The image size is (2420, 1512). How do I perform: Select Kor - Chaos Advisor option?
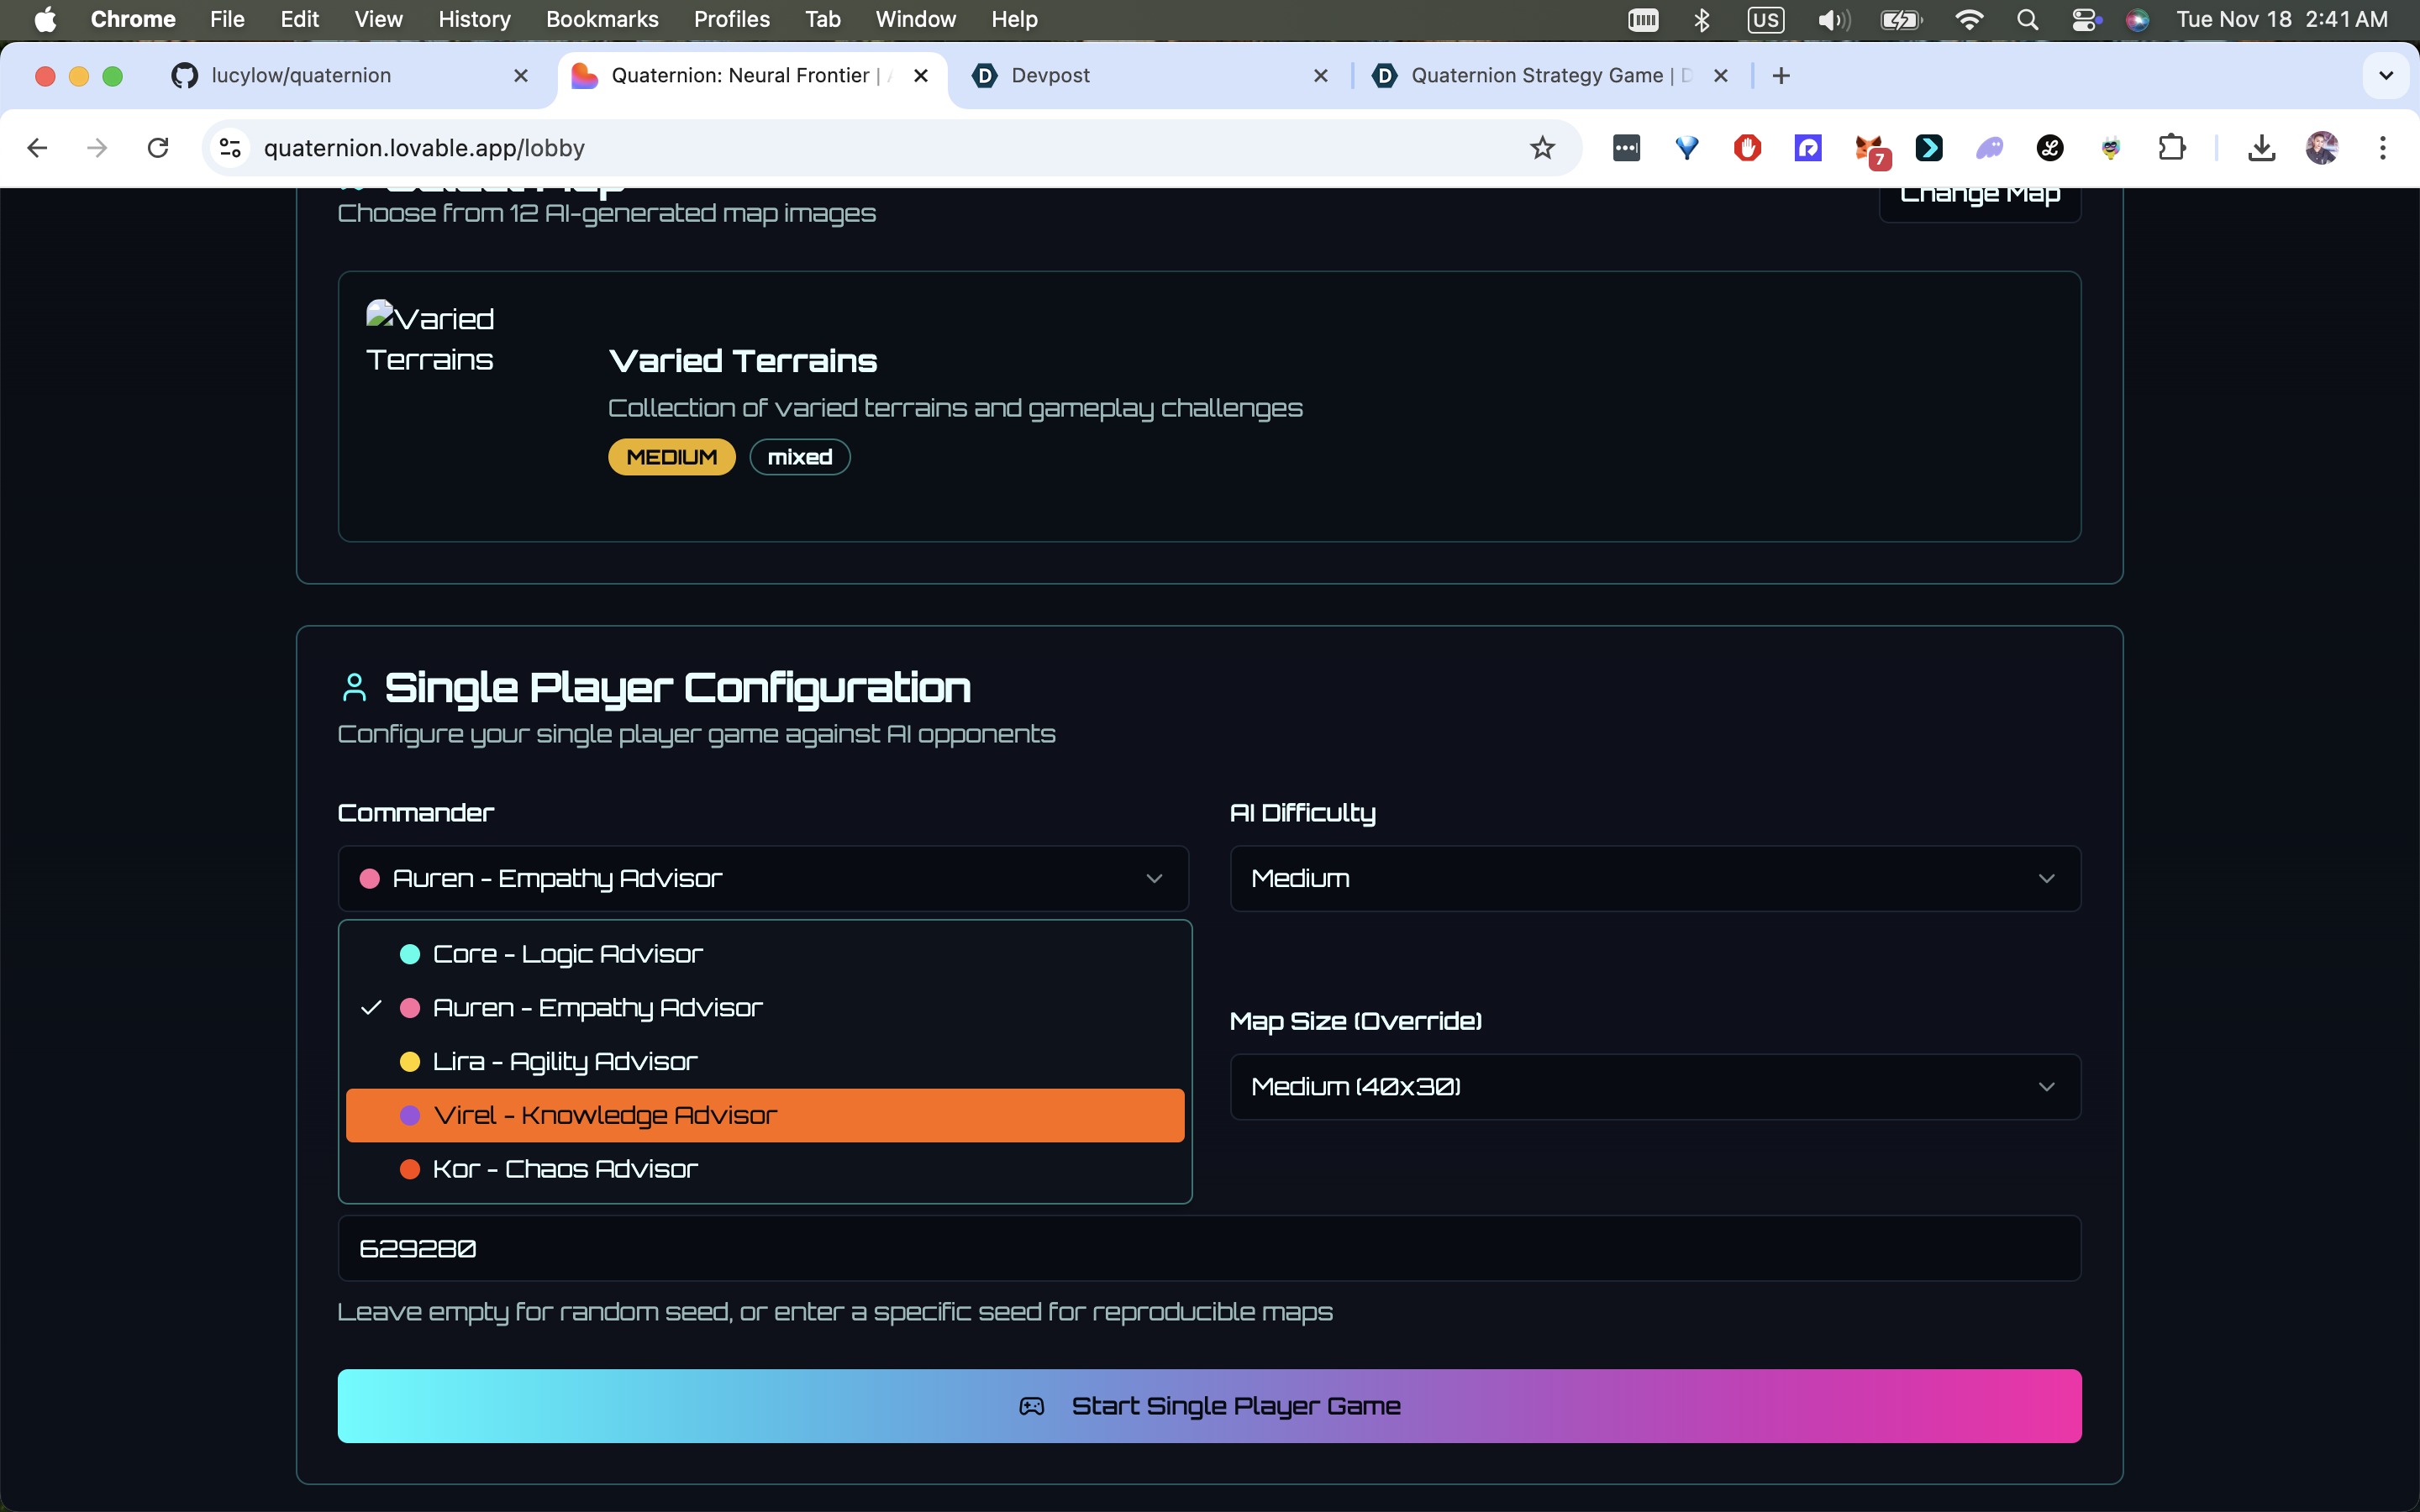[564, 1169]
